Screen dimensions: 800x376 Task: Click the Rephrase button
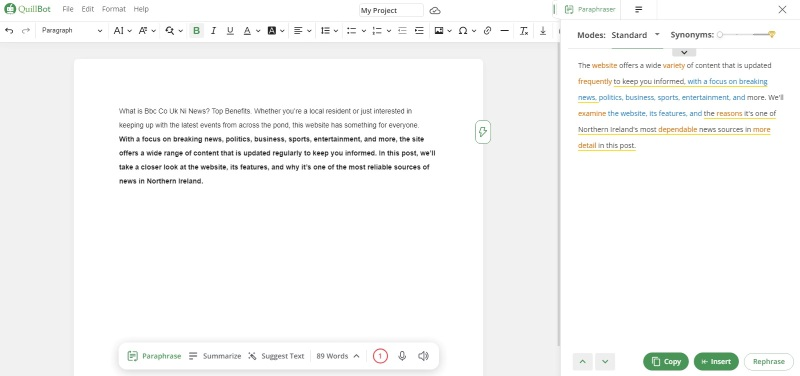[769, 362]
